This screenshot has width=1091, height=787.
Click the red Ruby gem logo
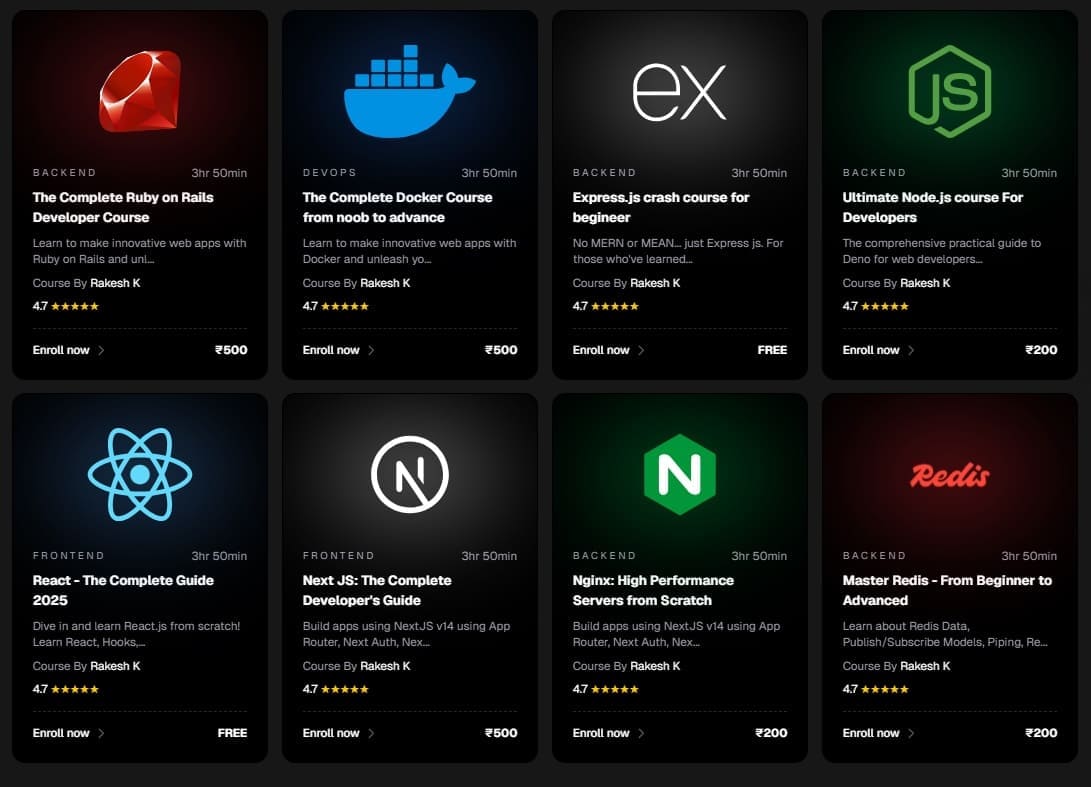click(140, 91)
